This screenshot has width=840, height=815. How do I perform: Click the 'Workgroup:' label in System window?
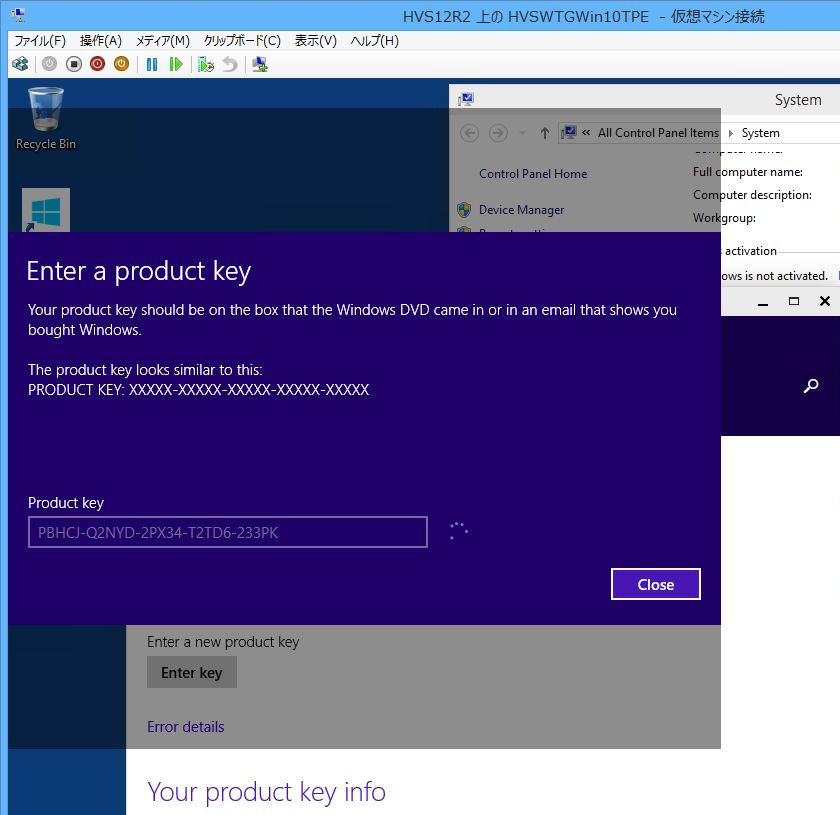point(724,218)
